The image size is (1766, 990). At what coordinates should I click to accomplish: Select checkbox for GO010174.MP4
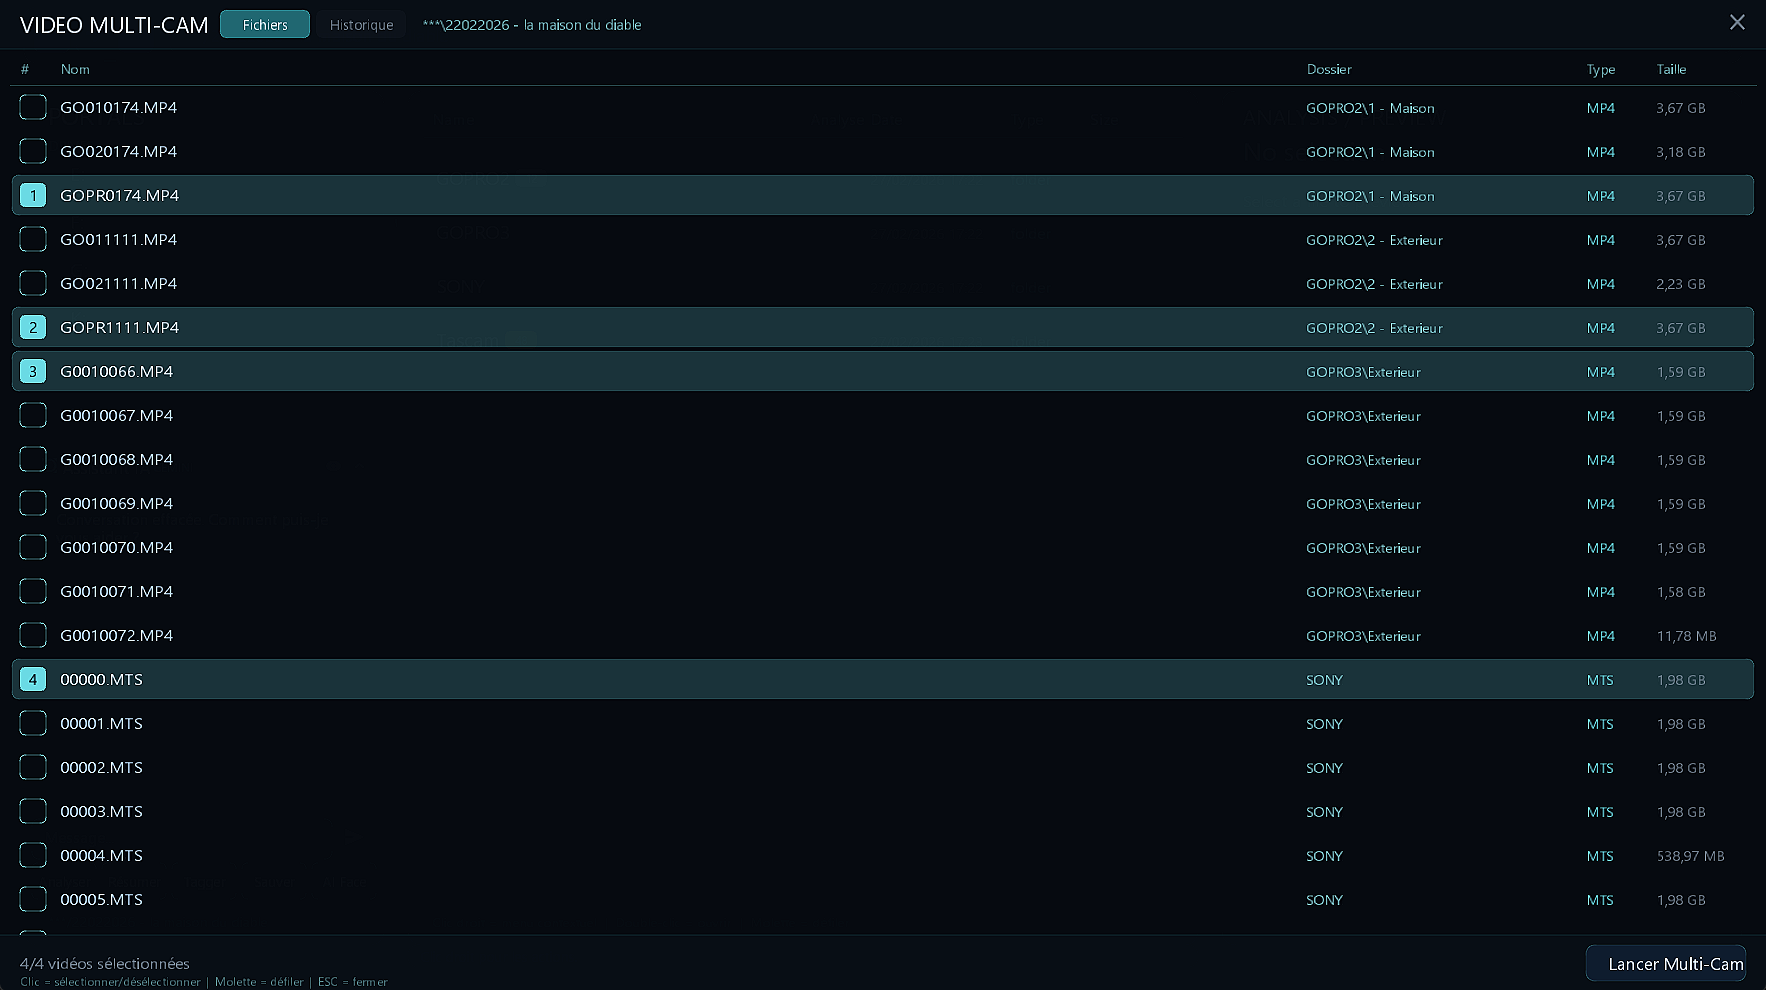(x=33, y=107)
